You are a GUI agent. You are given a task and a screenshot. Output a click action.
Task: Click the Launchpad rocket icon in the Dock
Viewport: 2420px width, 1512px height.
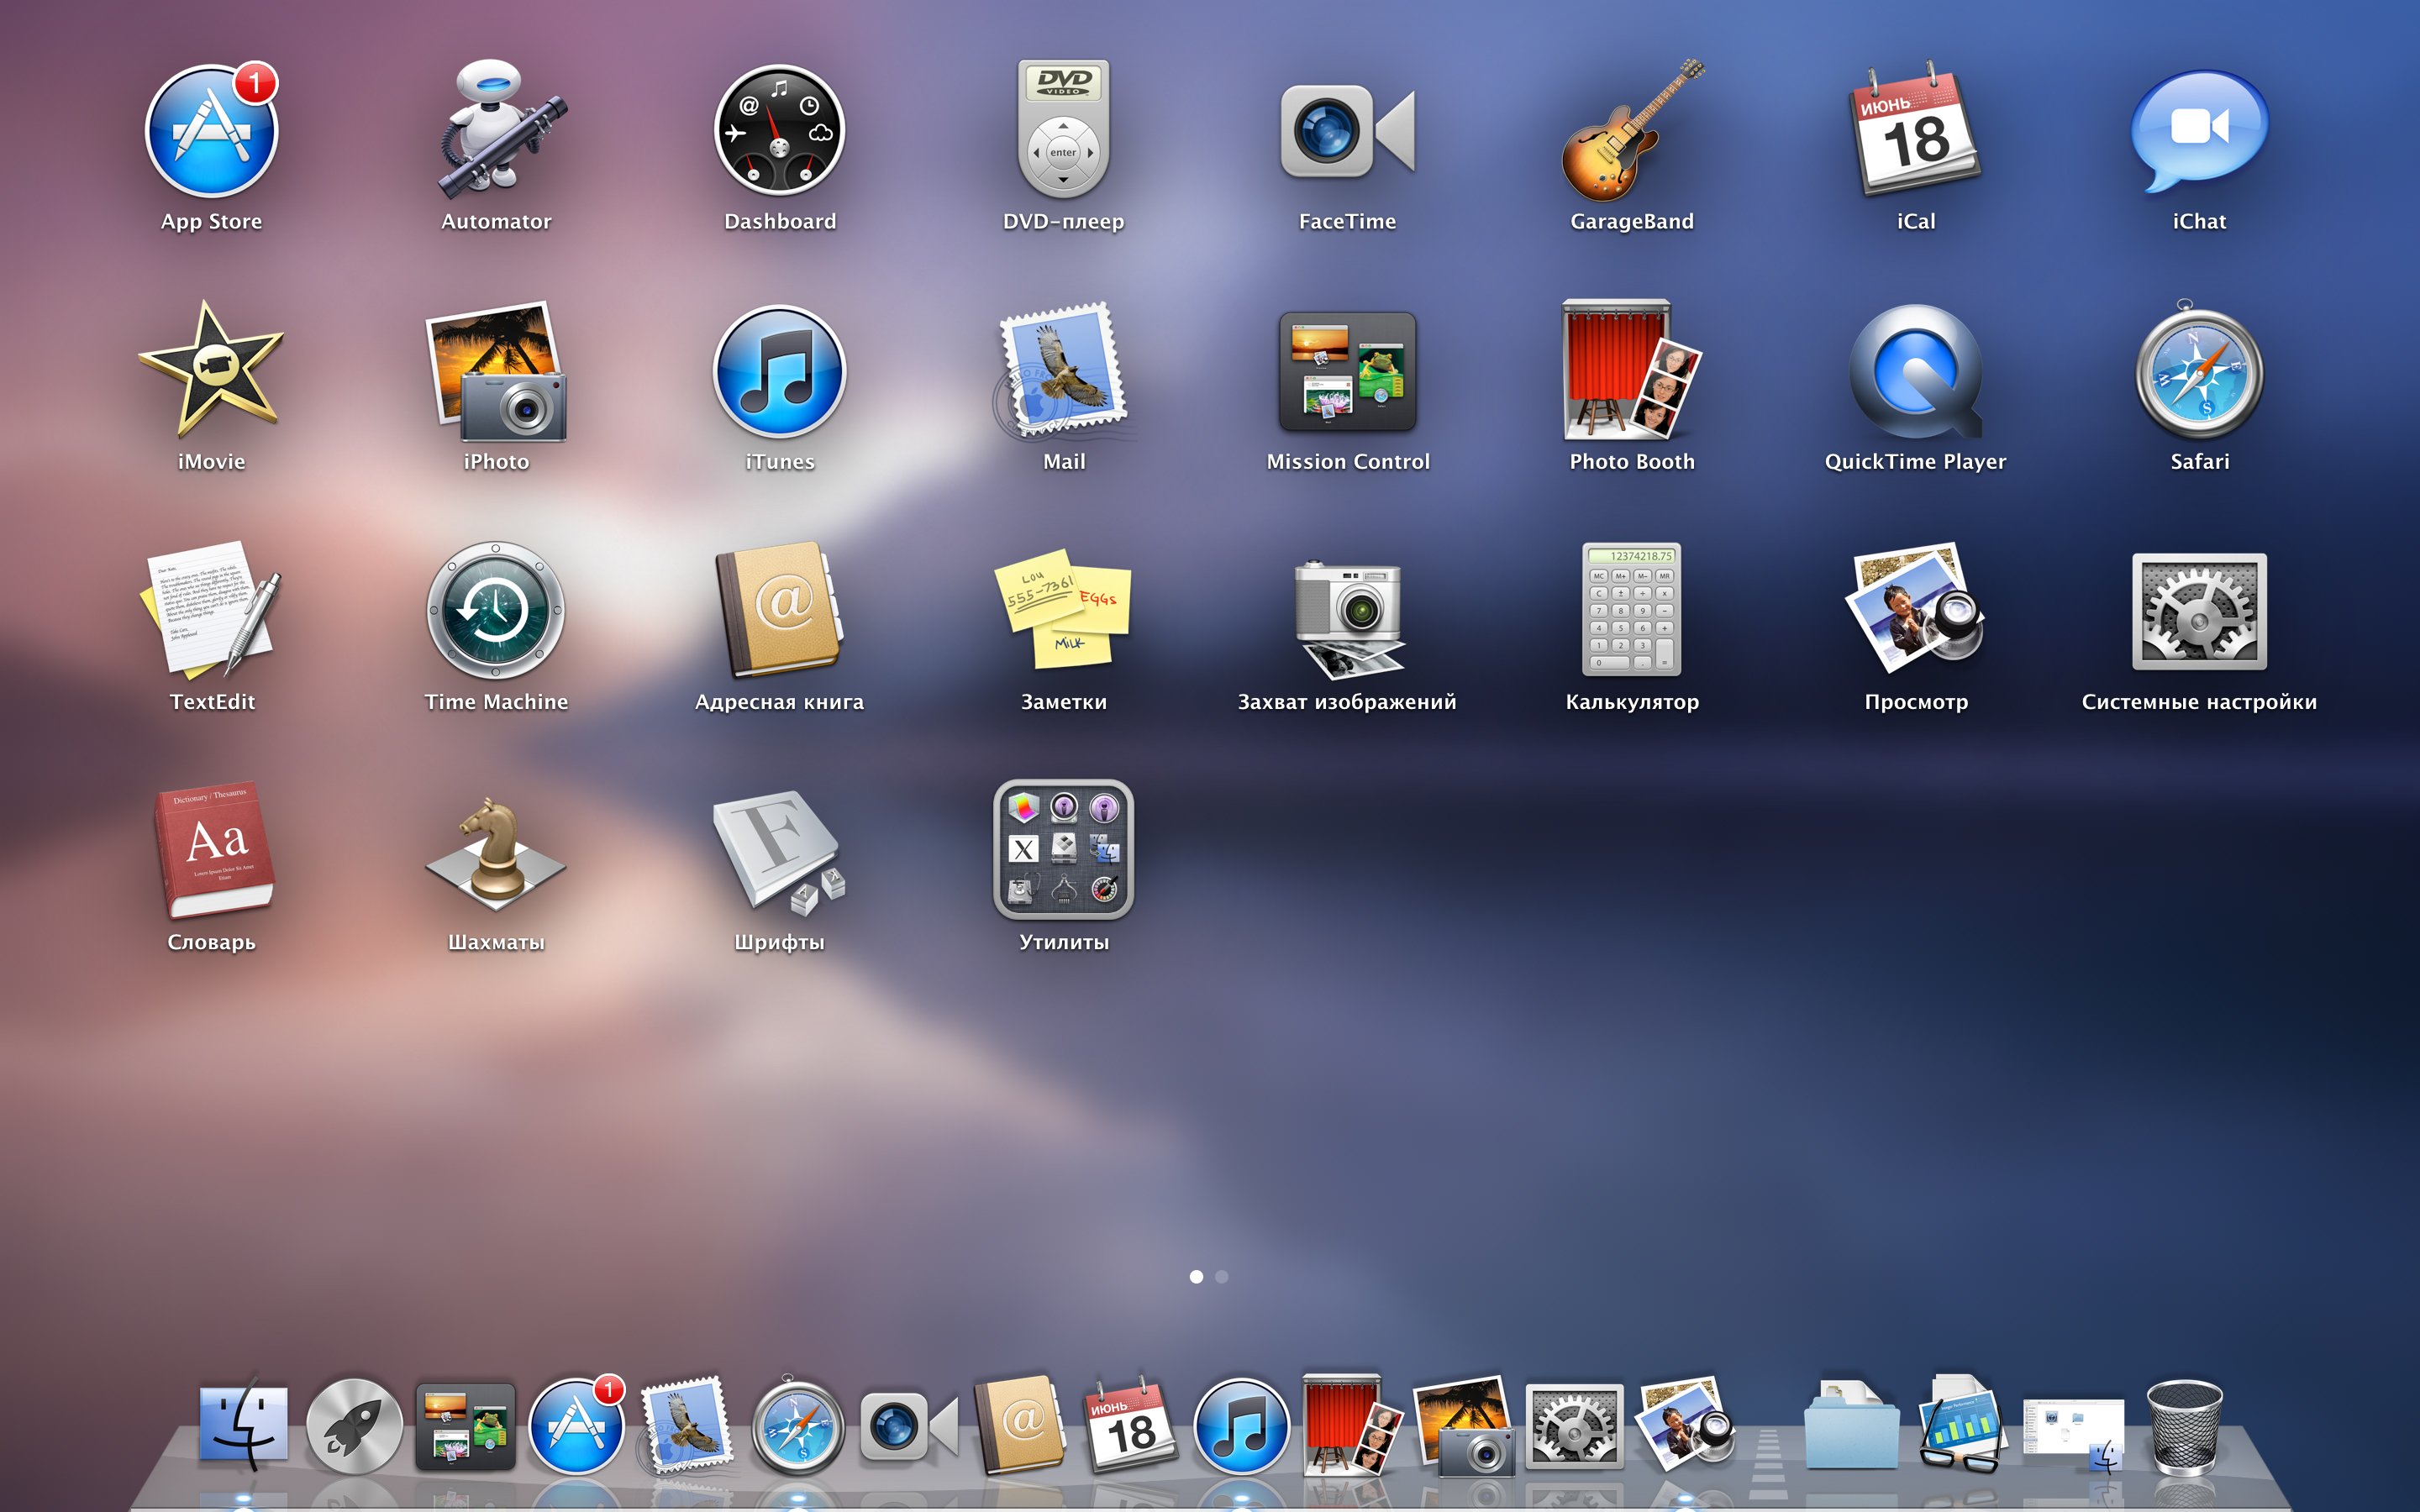point(354,1427)
